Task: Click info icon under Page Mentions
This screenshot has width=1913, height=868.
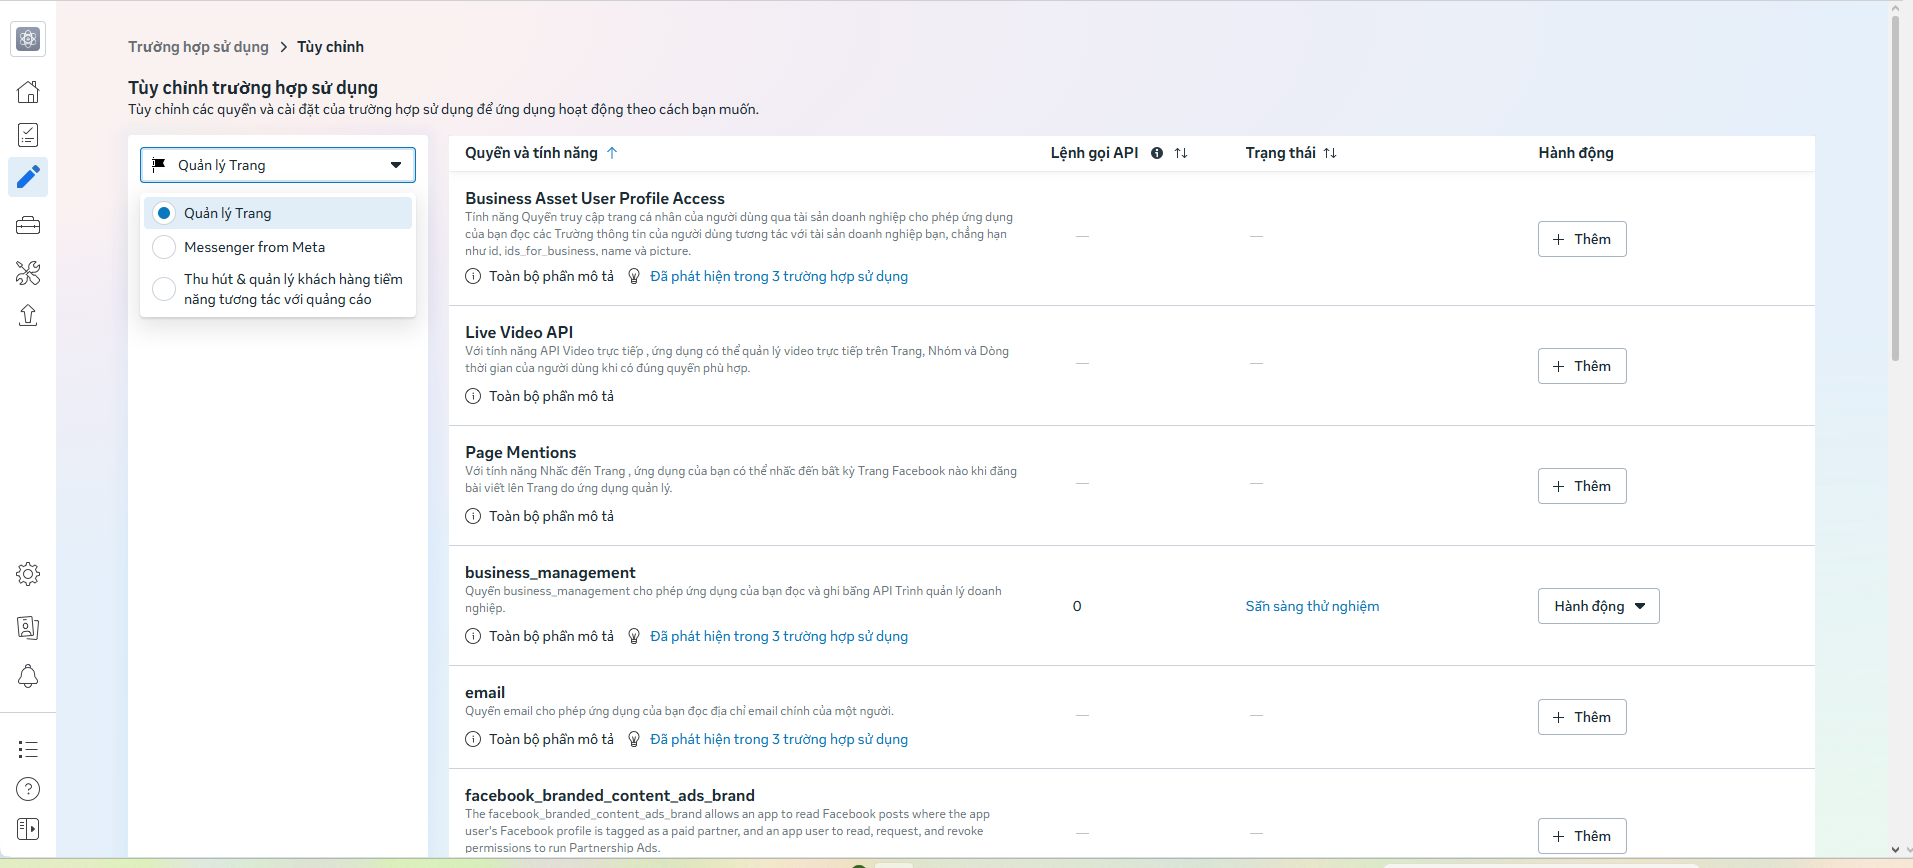Action: pyautogui.click(x=473, y=516)
